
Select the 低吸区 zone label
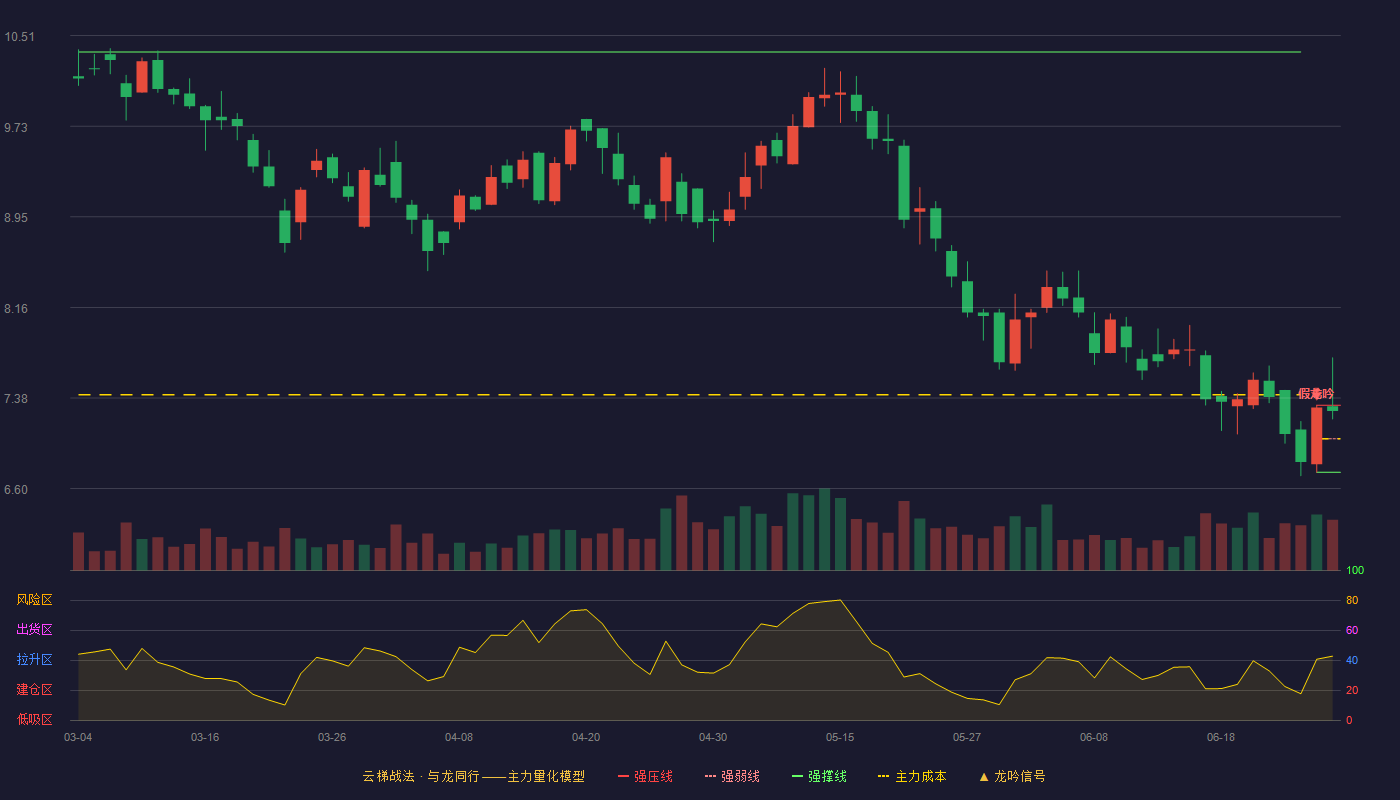click(34, 719)
